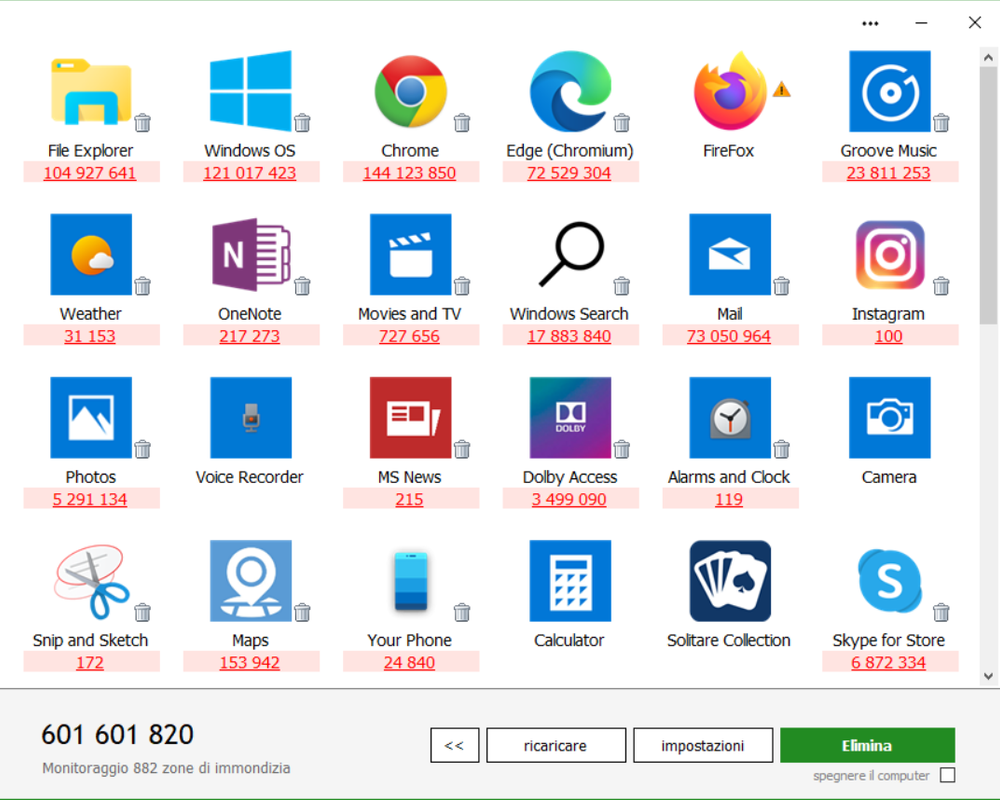Open the 144 123 850 link under Chrome

point(409,173)
